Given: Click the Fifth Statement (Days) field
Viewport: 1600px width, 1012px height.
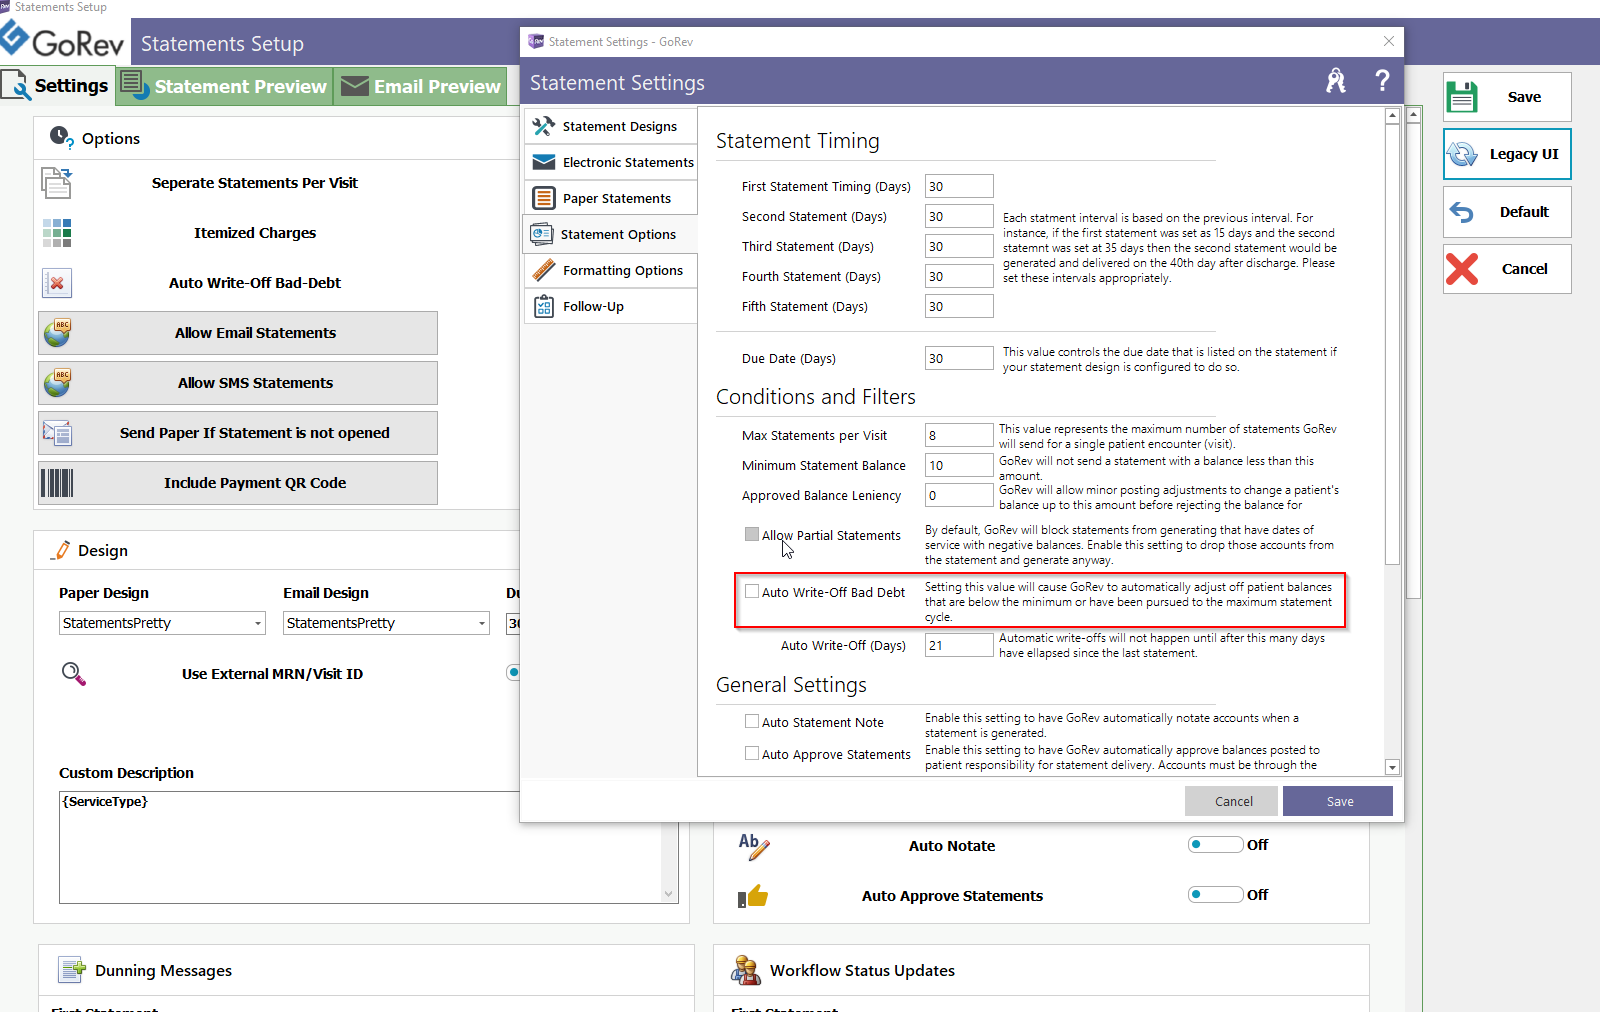Looking at the screenshot, I should (x=959, y=306).
